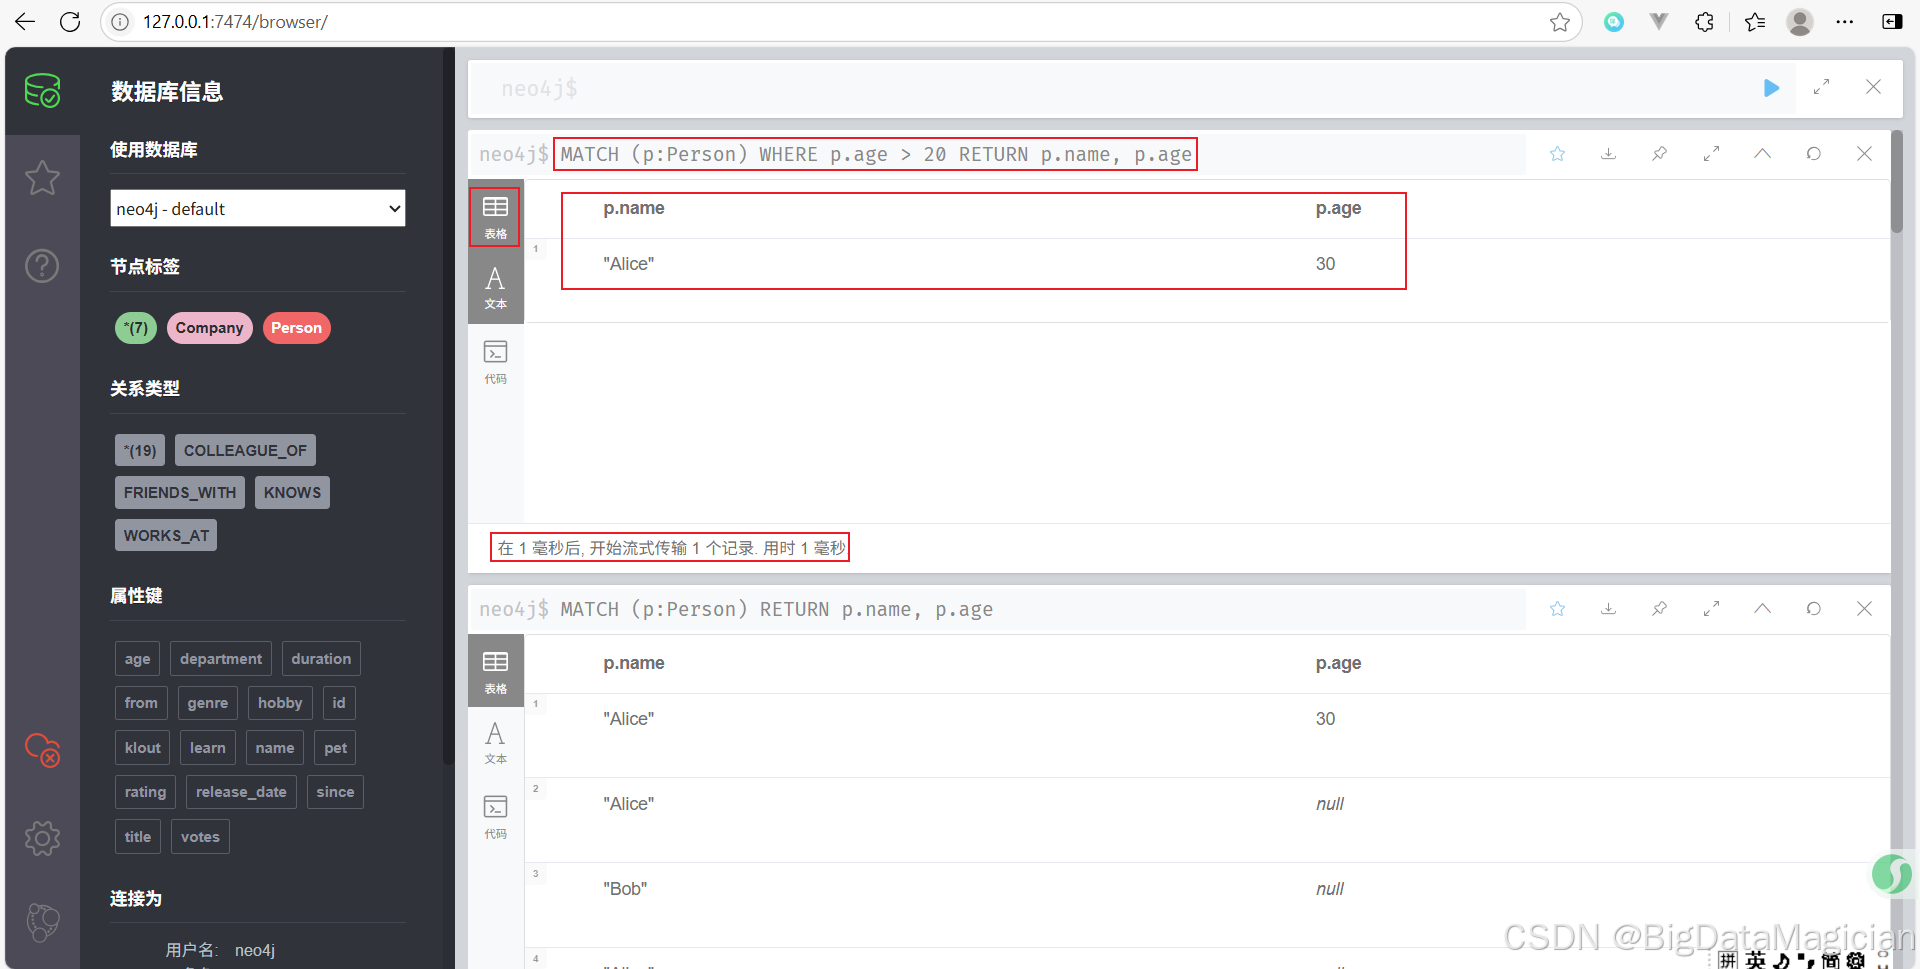Rerun the second MATCH Person query
Viewport: 1920px width, 969px height.
coord(1813,609)
